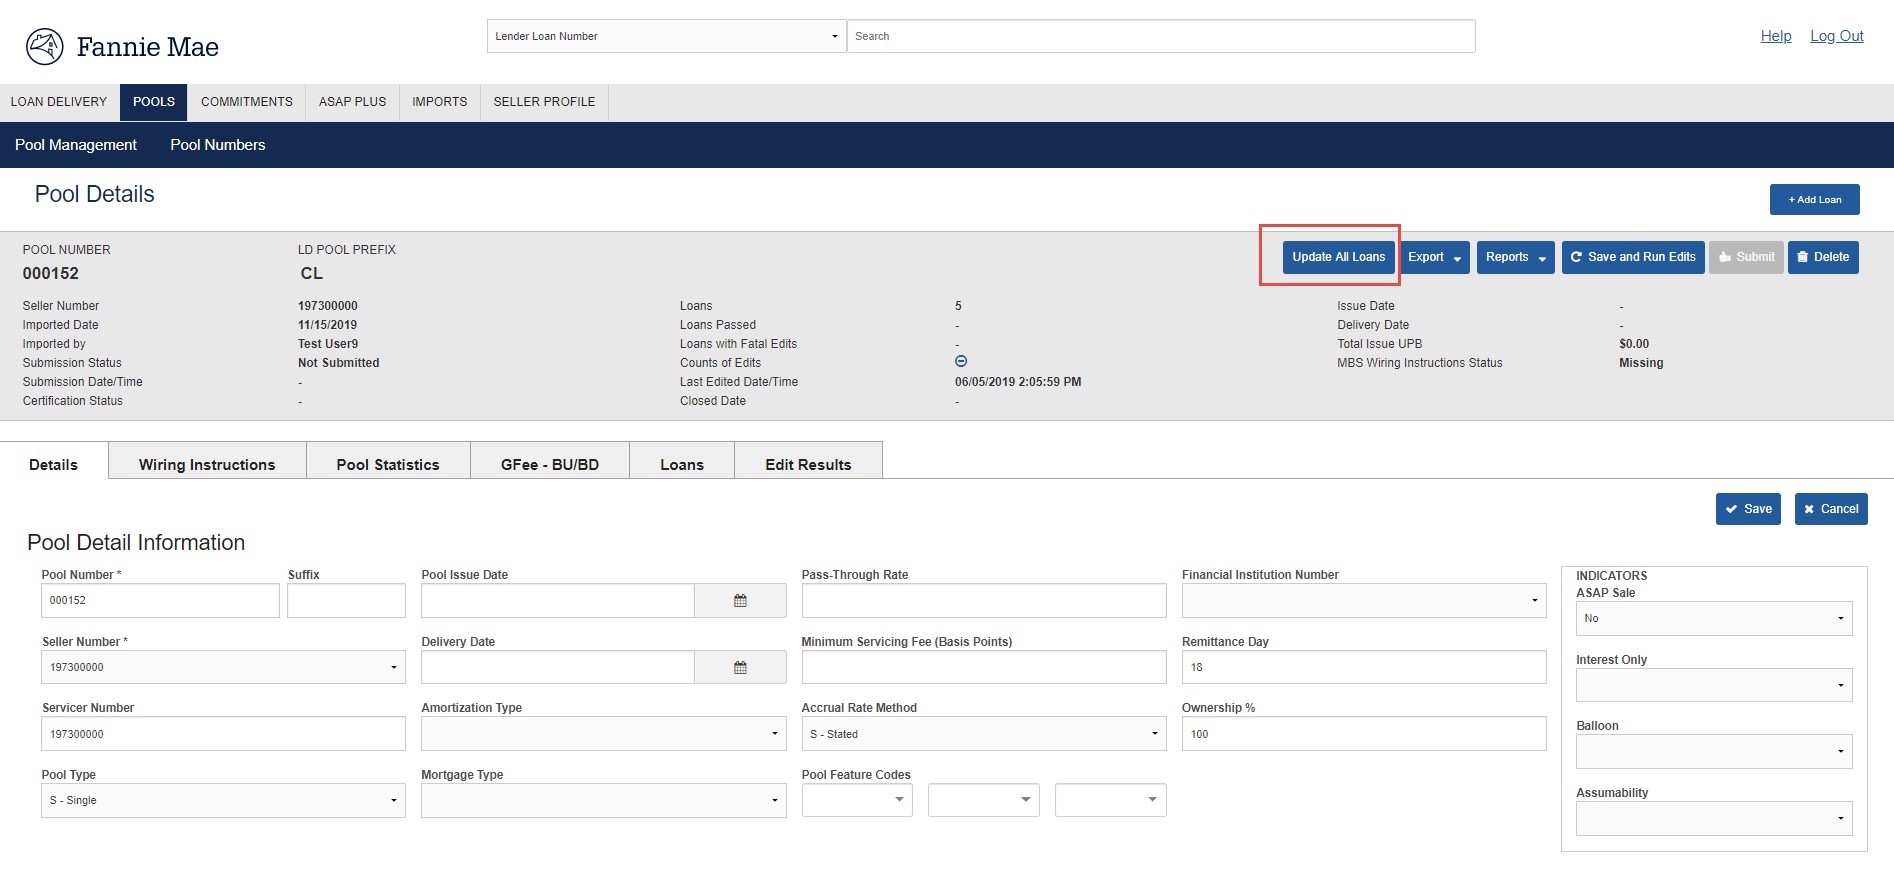Click the Ownership % input field

point(1364,734)
